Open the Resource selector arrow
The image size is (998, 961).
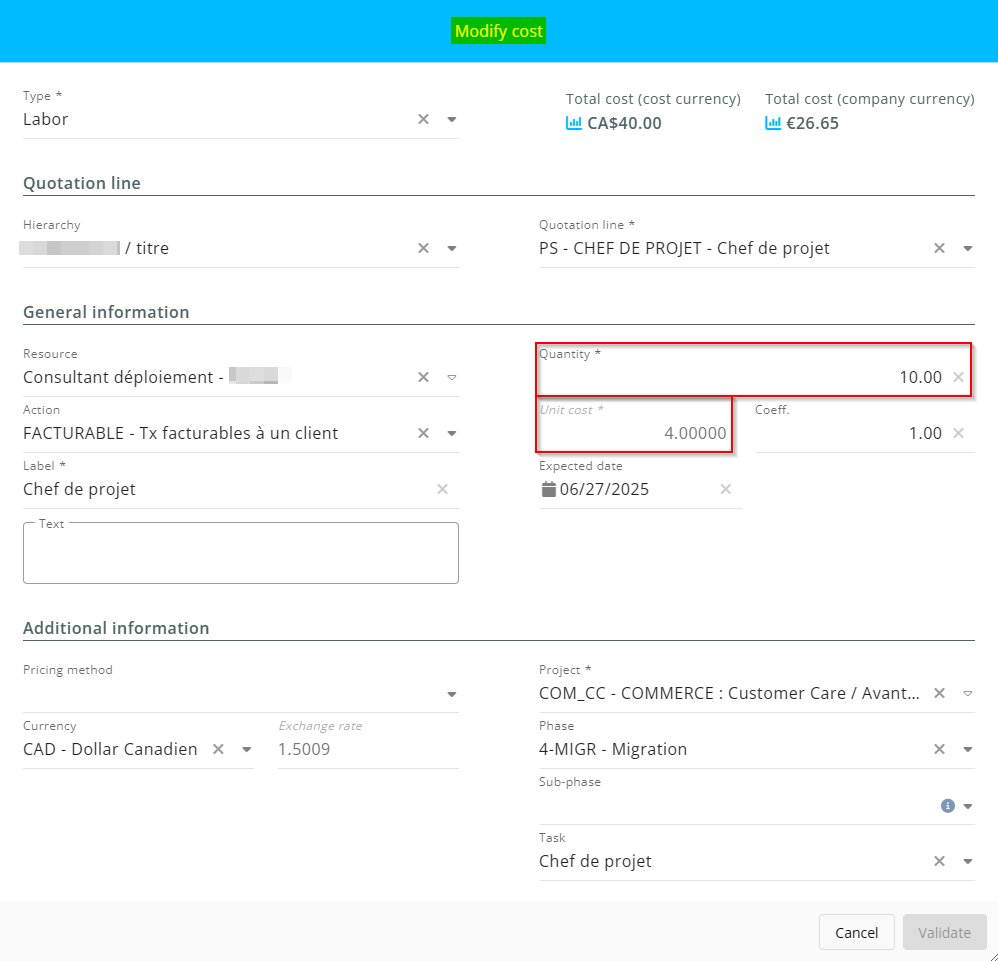(x=451, y=377)
